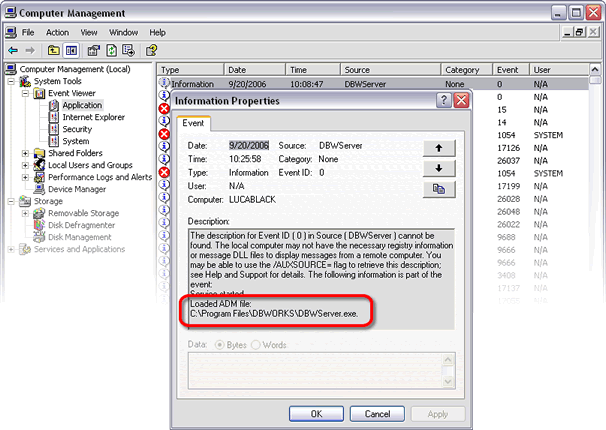Screen dimensions: 606x430
Task: Open Disk Management in the tree
Action: pyautogui.click(x=80, y=237)
